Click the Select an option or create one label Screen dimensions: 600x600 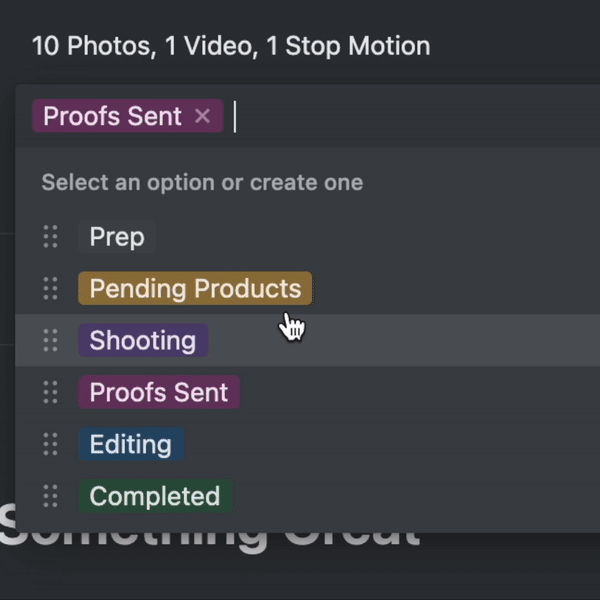pos(202,183)
